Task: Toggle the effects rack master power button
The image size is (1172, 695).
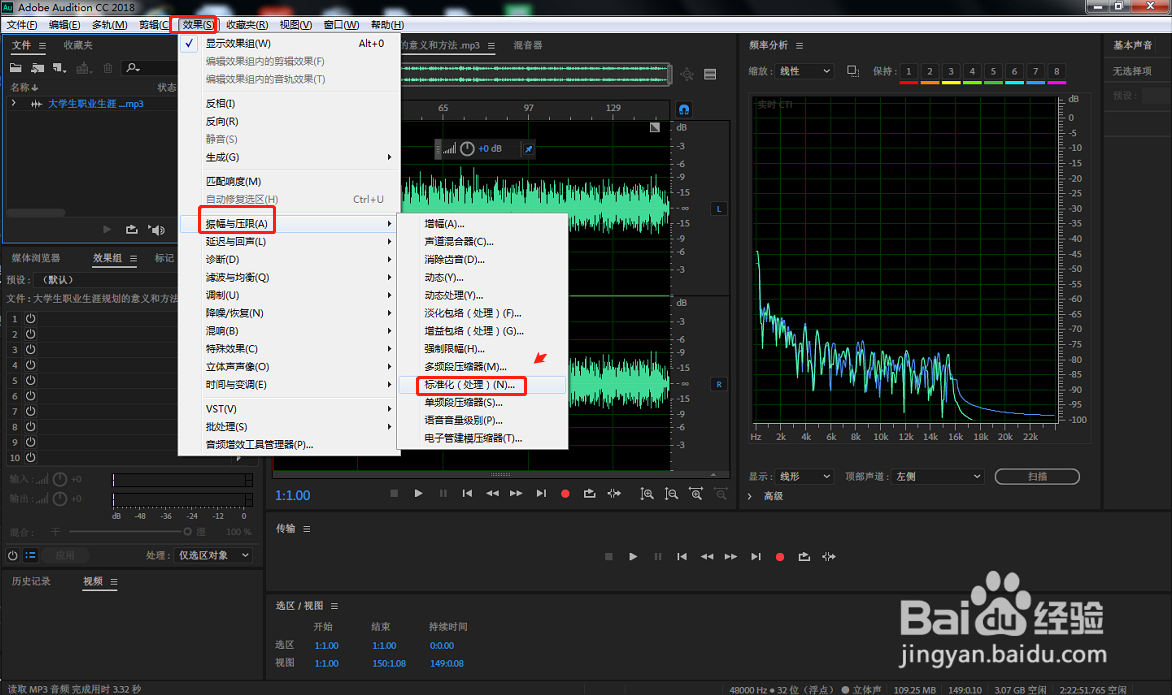Action: coord(13,555)
